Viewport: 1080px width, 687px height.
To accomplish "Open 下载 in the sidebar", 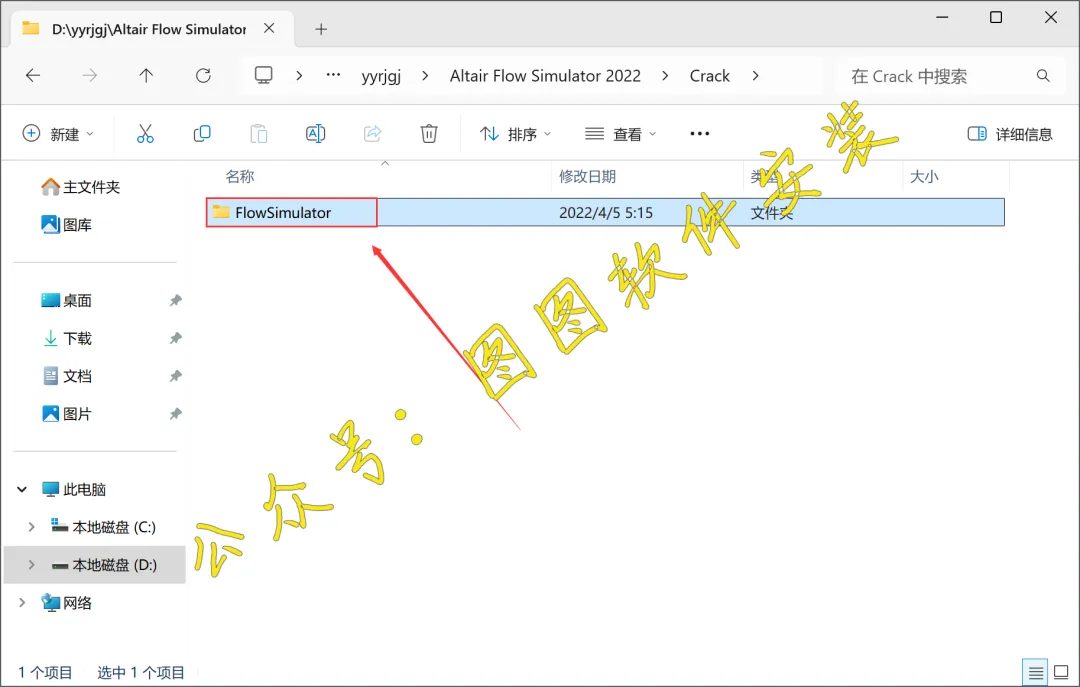I will coord(67,338).
